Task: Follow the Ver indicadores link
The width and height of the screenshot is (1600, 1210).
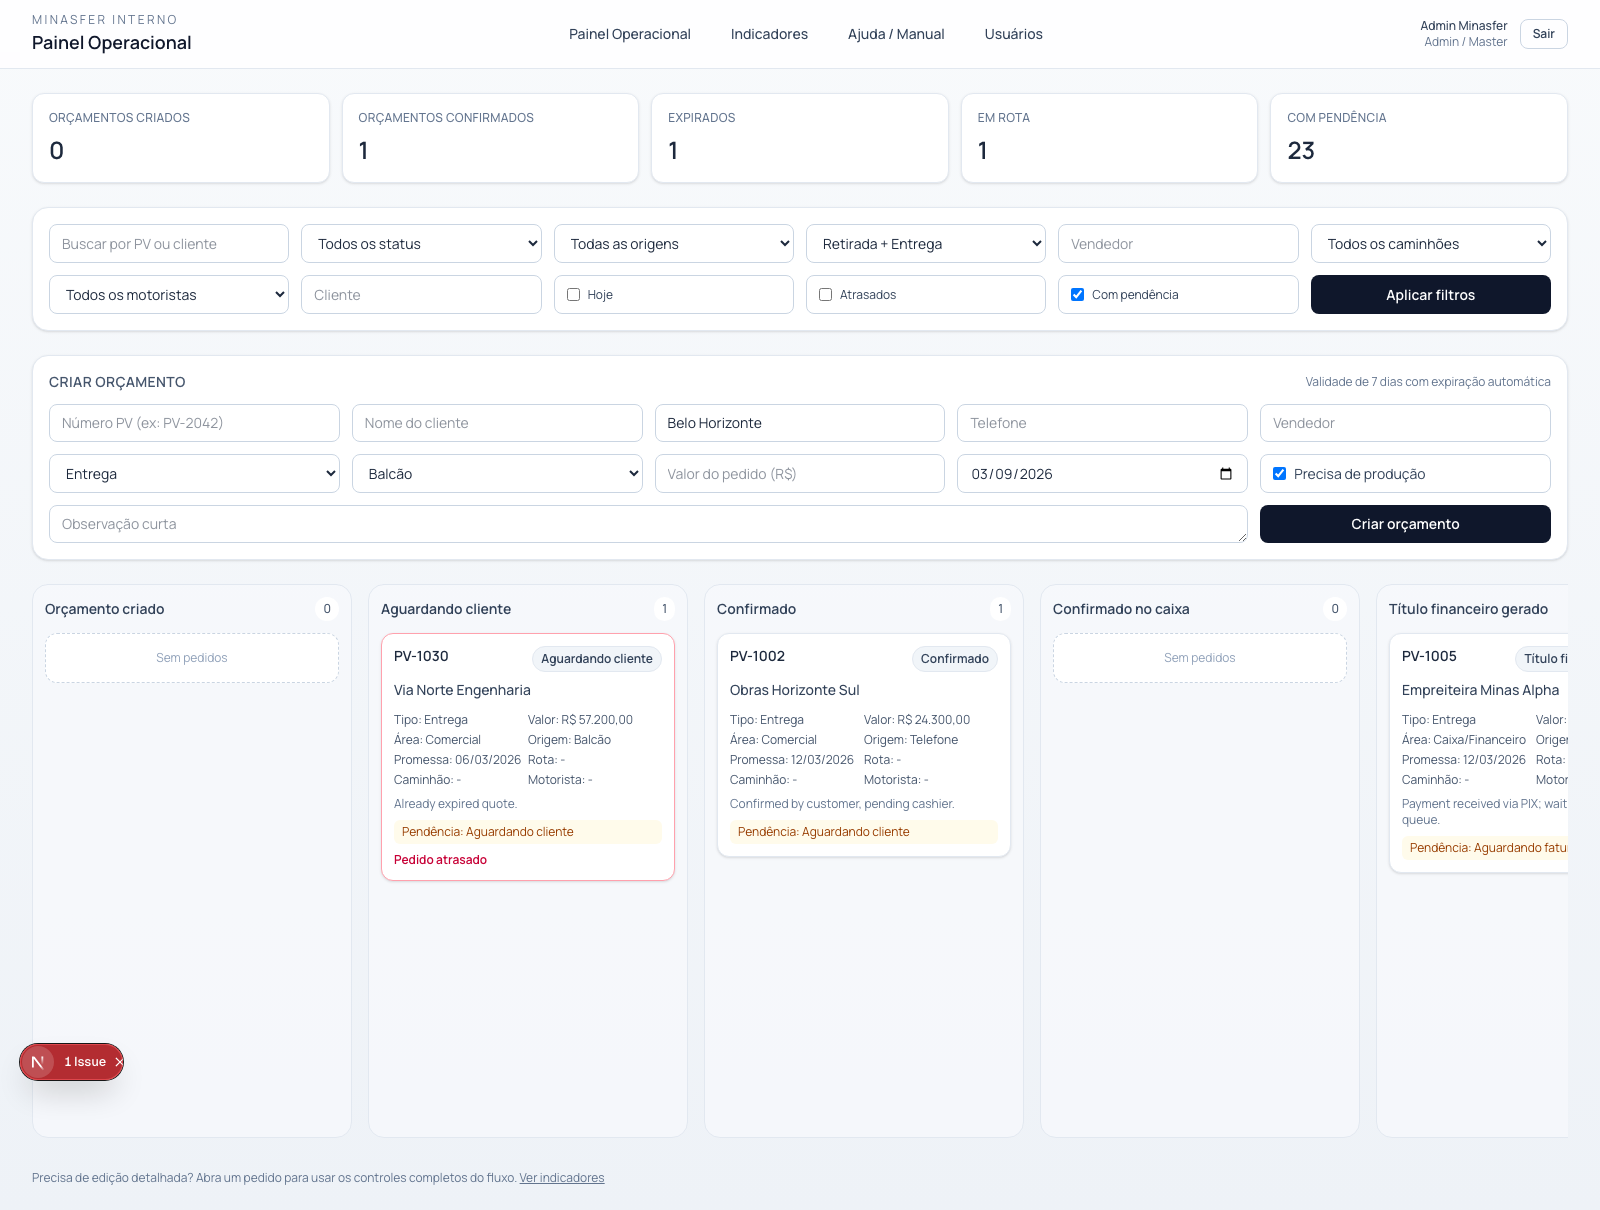Action: click(562, 1178)
